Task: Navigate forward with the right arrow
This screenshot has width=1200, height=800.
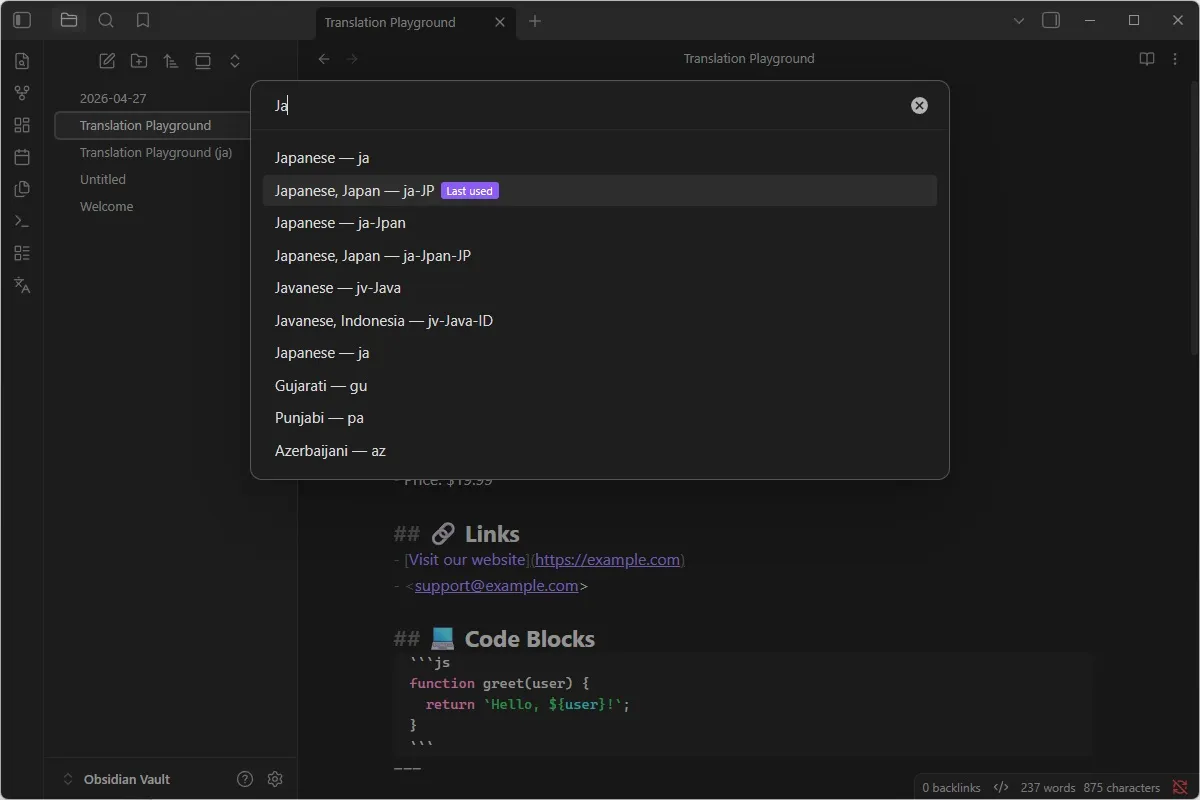Action: click(352, 59)
